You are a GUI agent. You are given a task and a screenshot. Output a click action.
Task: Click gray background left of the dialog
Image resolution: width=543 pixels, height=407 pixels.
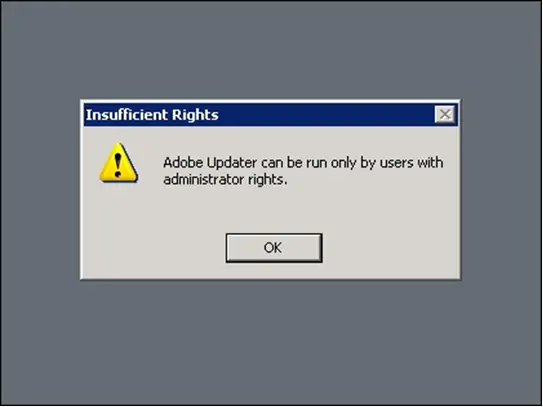(40, 189)
